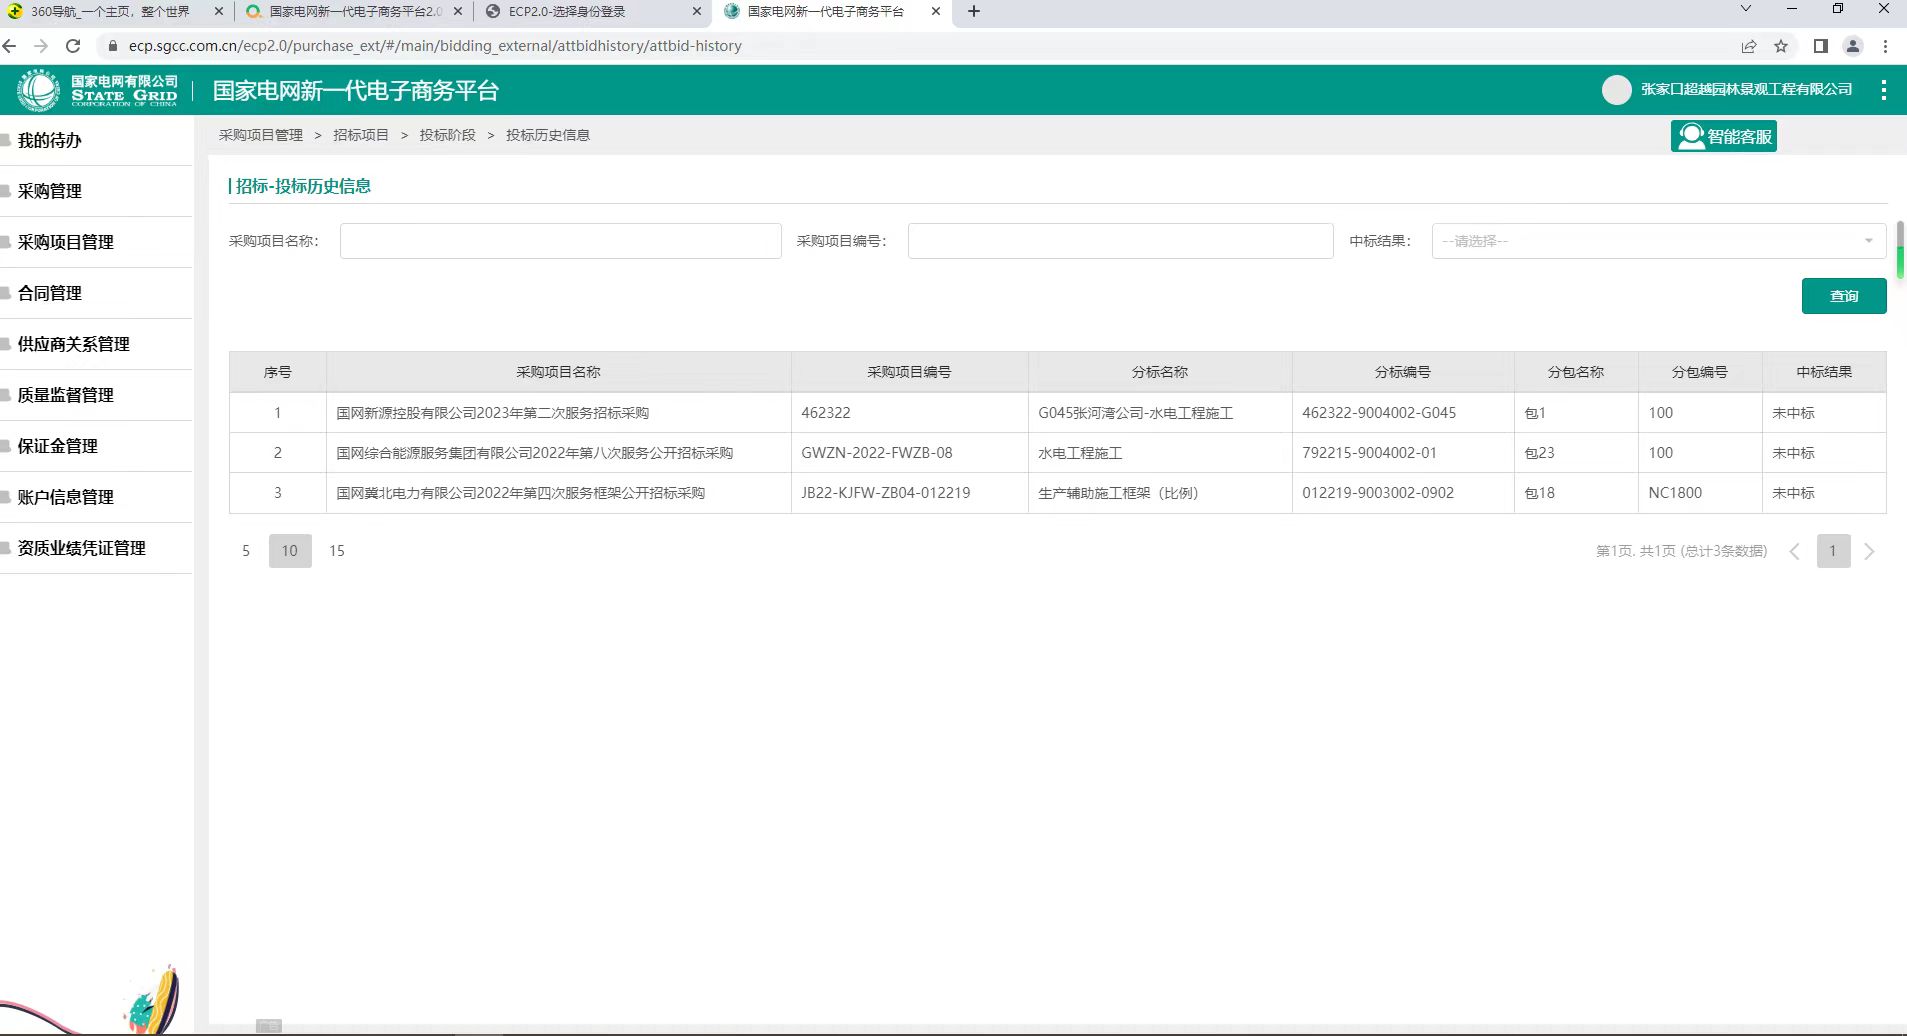This screenshot has height=1036, width=1907.
Task: Open the three-dot menu in green header
Action: tap(1883, 90)
